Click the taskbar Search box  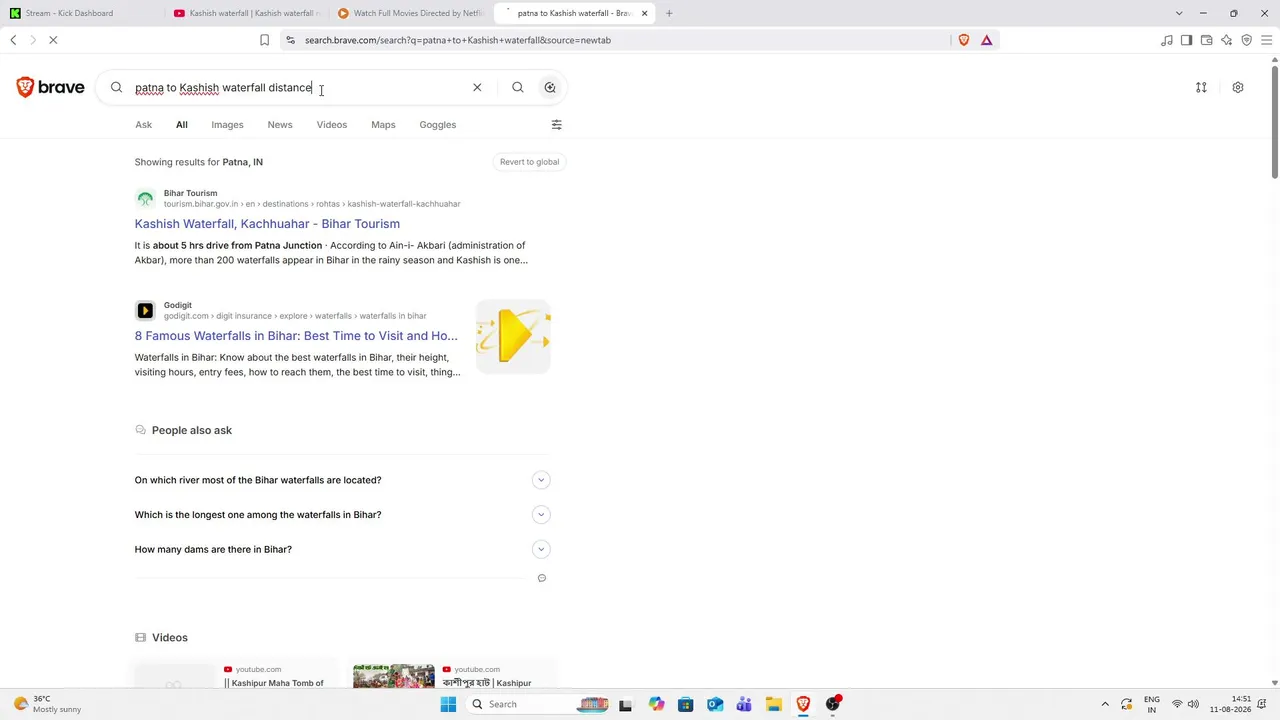540,704
